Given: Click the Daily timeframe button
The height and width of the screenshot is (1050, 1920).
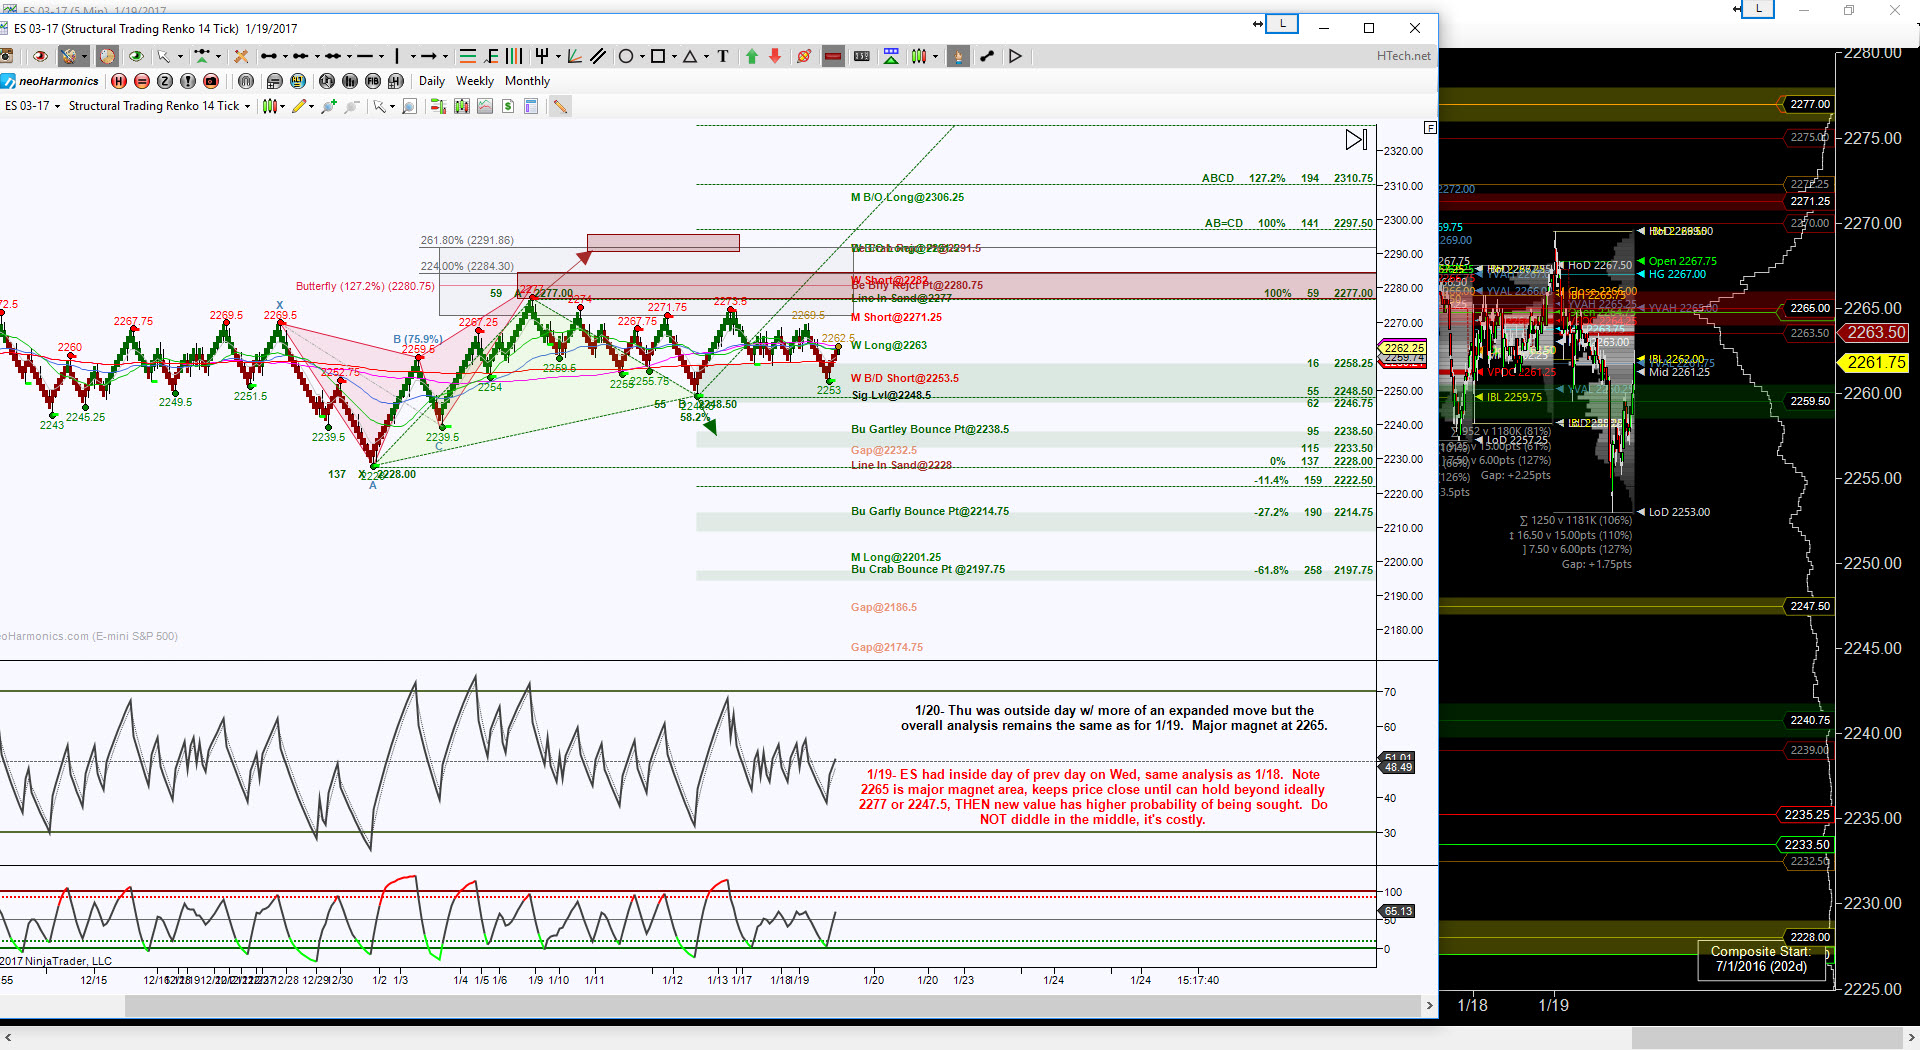Looking at the screenshot, I should point(432,81).
